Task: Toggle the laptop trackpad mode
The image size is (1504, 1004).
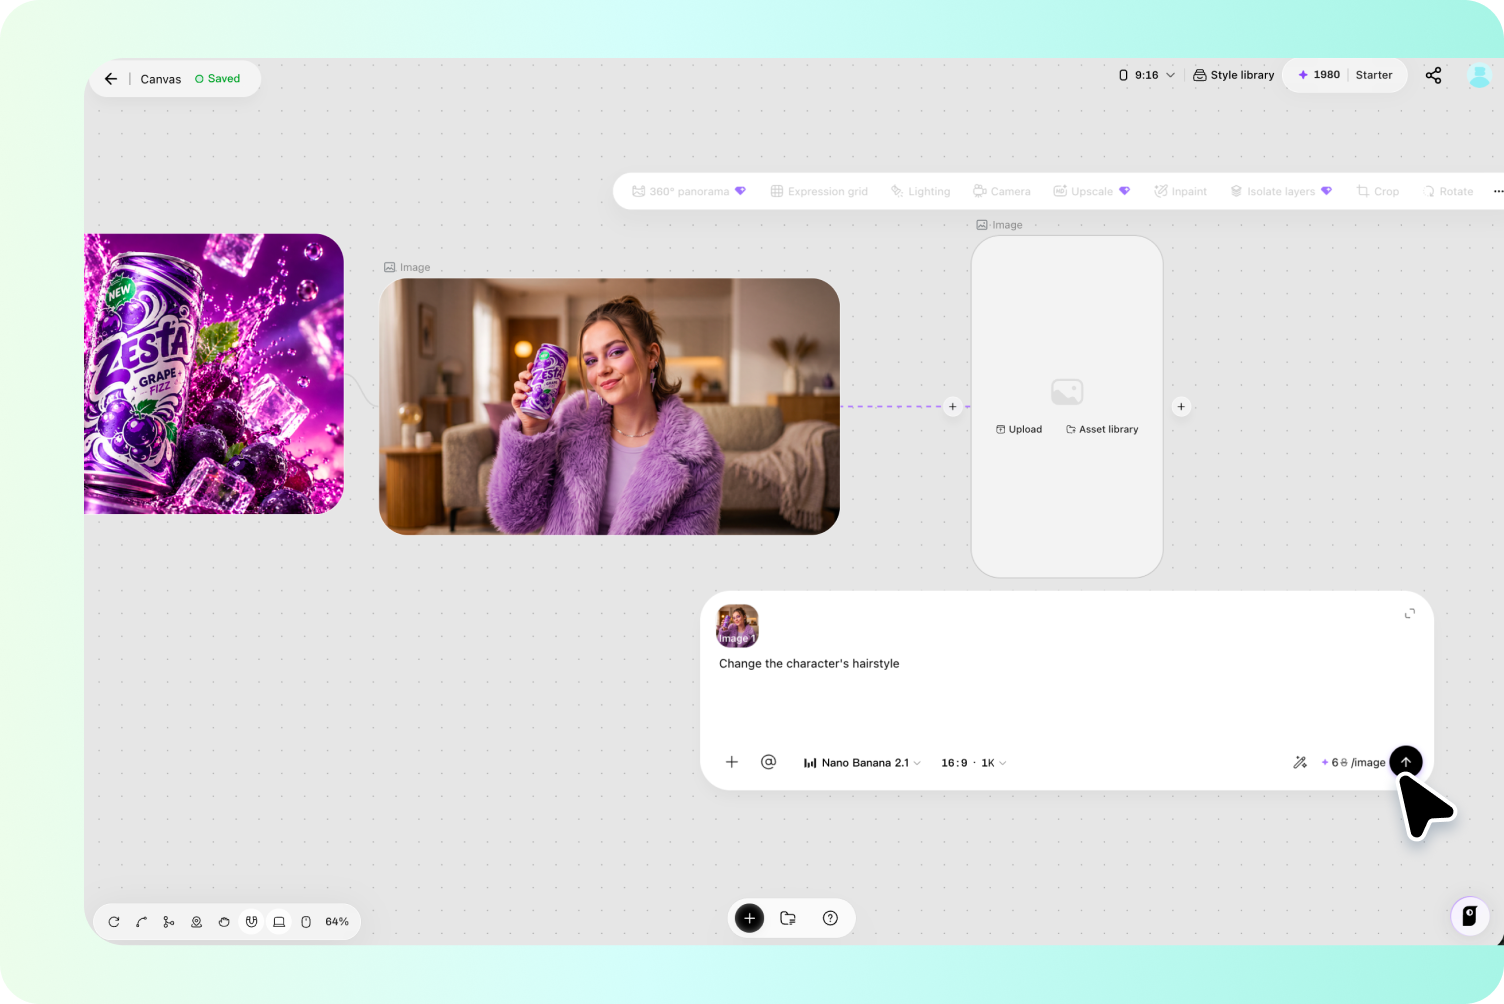Action: 279,922
